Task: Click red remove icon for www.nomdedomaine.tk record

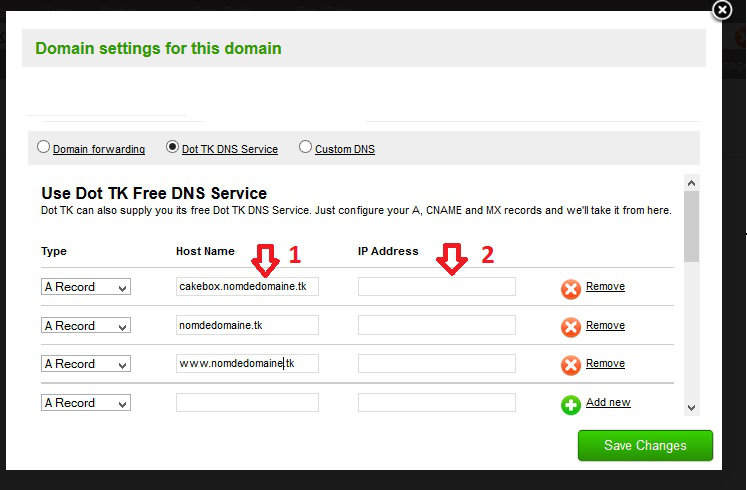Action: tap(570, 365)
